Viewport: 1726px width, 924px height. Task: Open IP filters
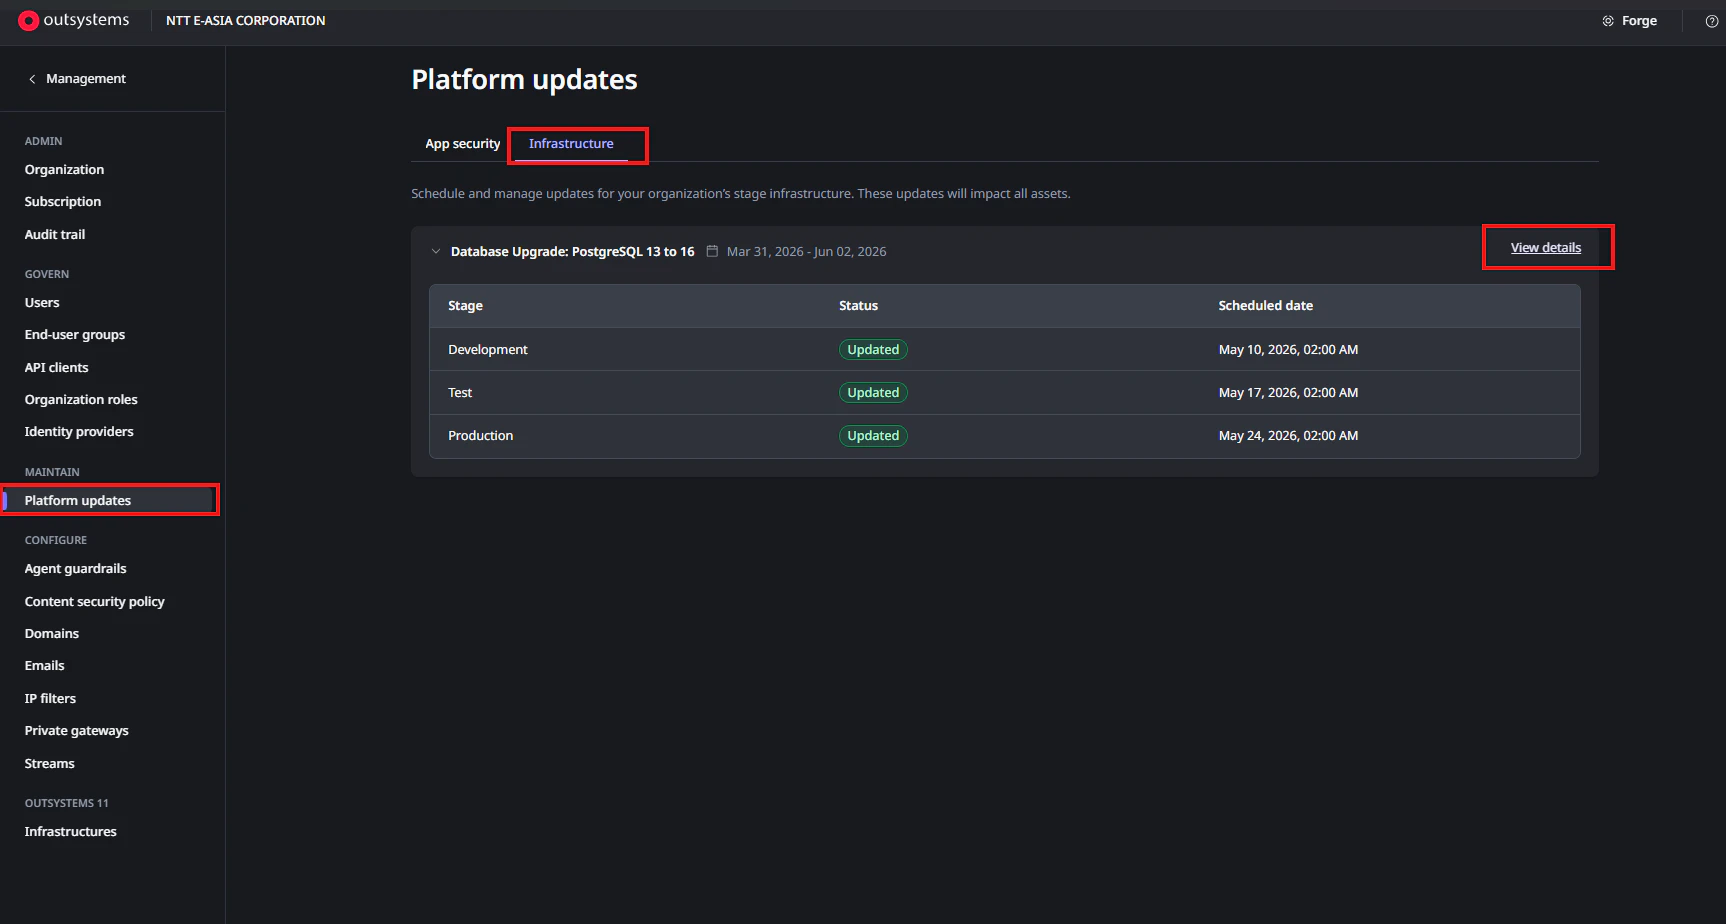[50, 699]
